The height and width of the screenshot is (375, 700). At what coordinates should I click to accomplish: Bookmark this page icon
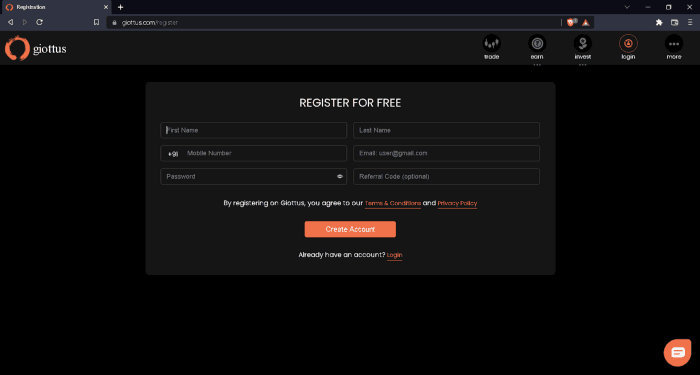coord(96,22)
